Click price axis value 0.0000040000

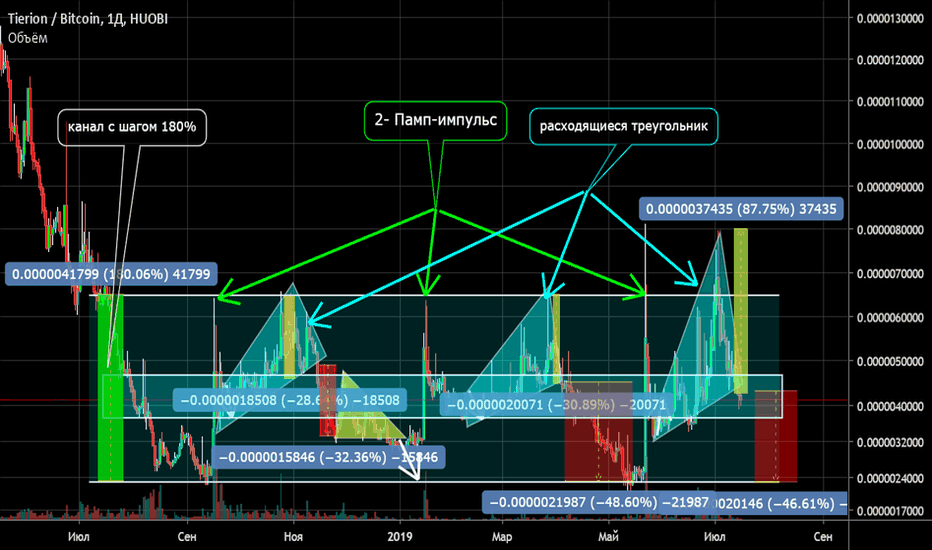pyautogui.click(x=890, y=406)
